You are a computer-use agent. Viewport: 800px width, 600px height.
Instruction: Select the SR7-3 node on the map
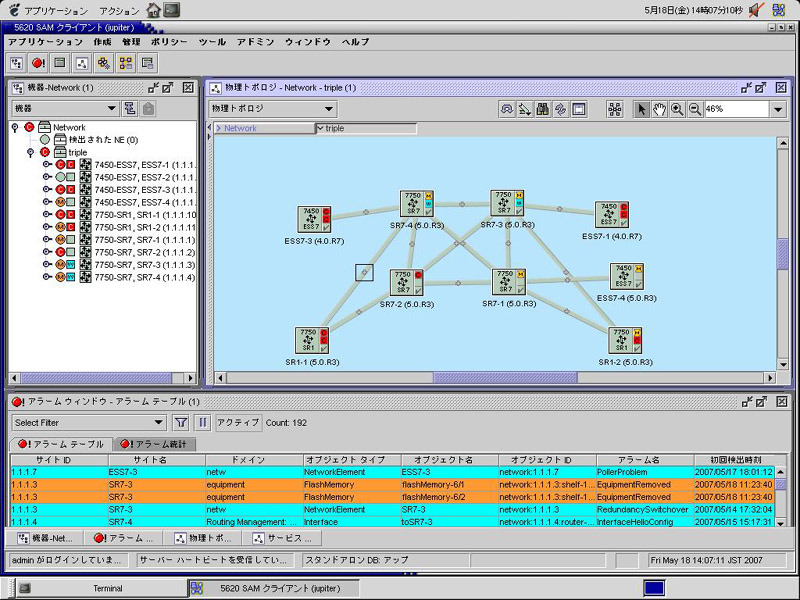[507, 203]
